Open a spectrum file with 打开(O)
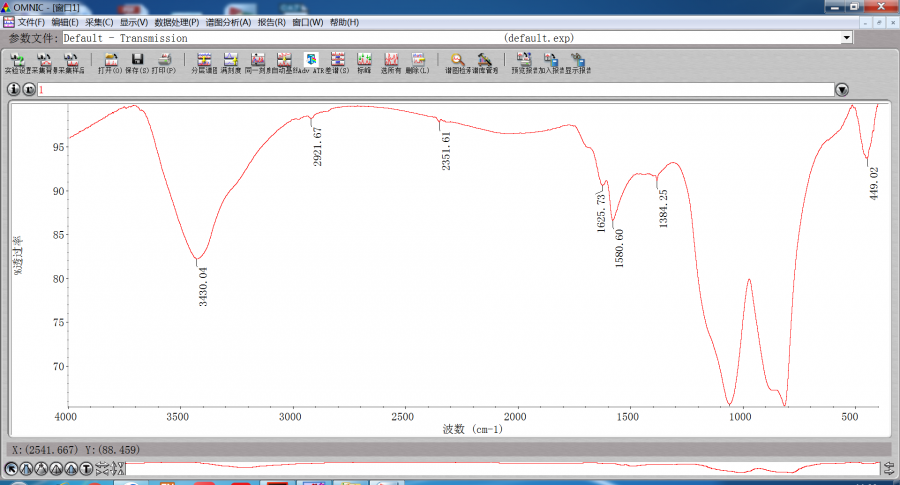Screen dimensions: 900x485 coord(110,63)
